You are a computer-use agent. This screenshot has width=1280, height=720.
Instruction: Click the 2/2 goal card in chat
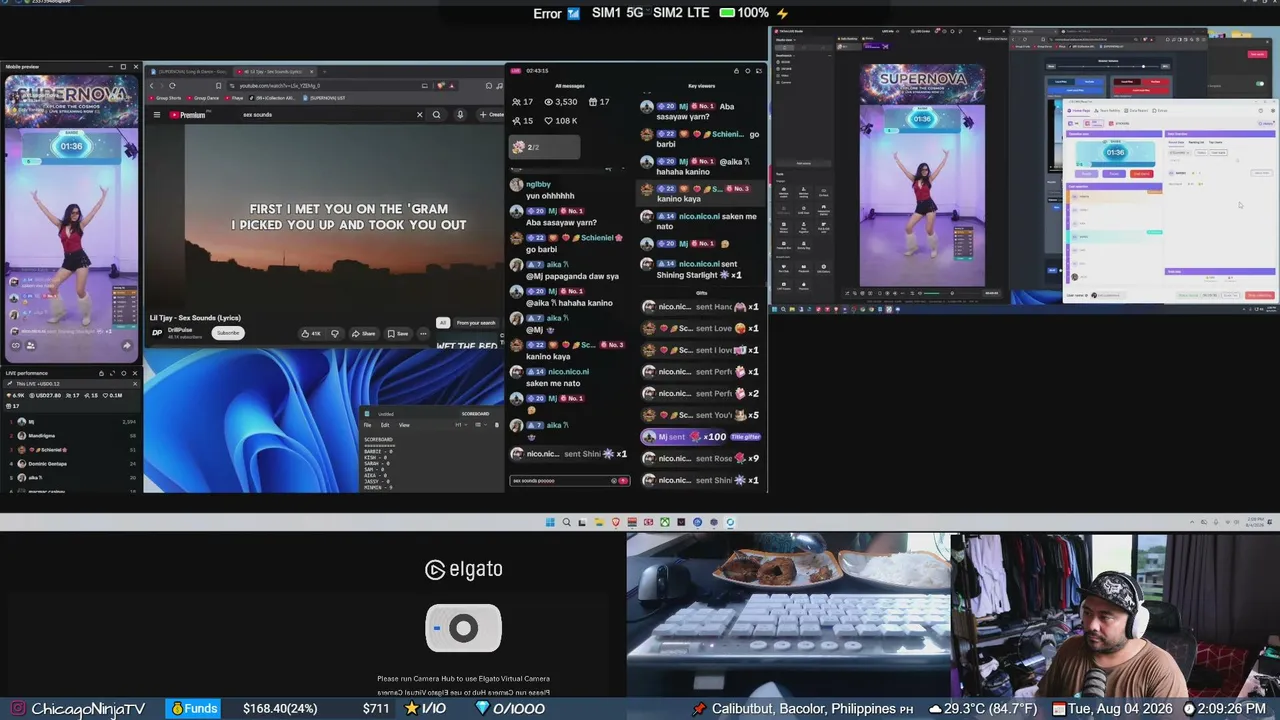pos(544,147)
